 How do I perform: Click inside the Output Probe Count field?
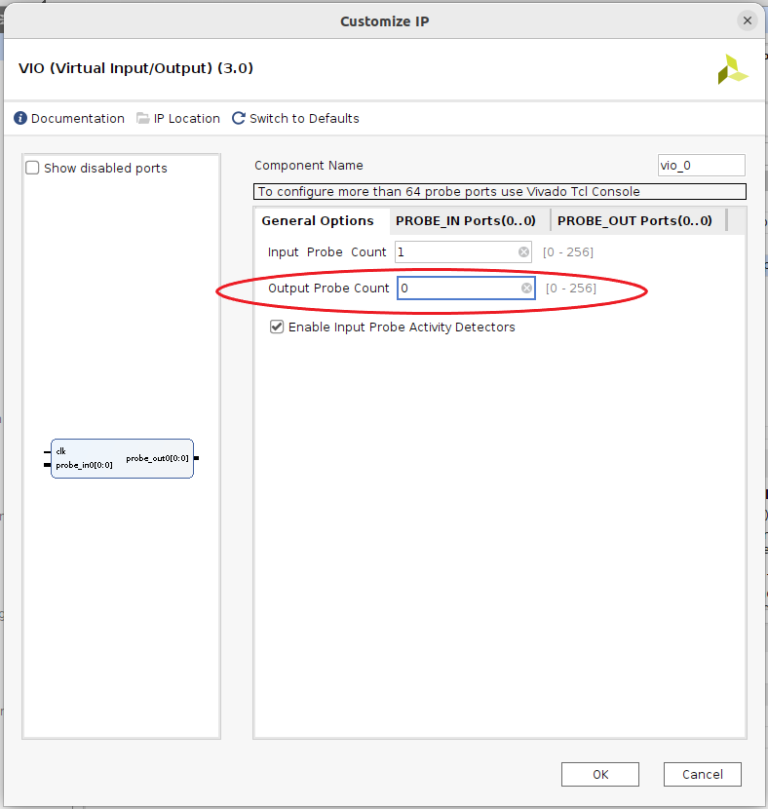[458, 288]
